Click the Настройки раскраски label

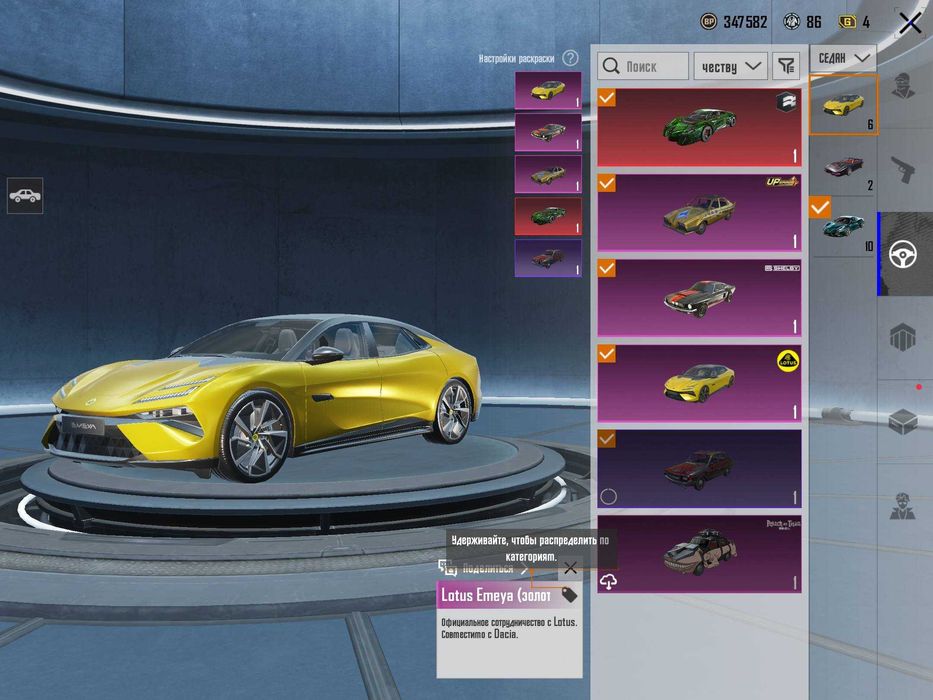(x=516, y=58)
